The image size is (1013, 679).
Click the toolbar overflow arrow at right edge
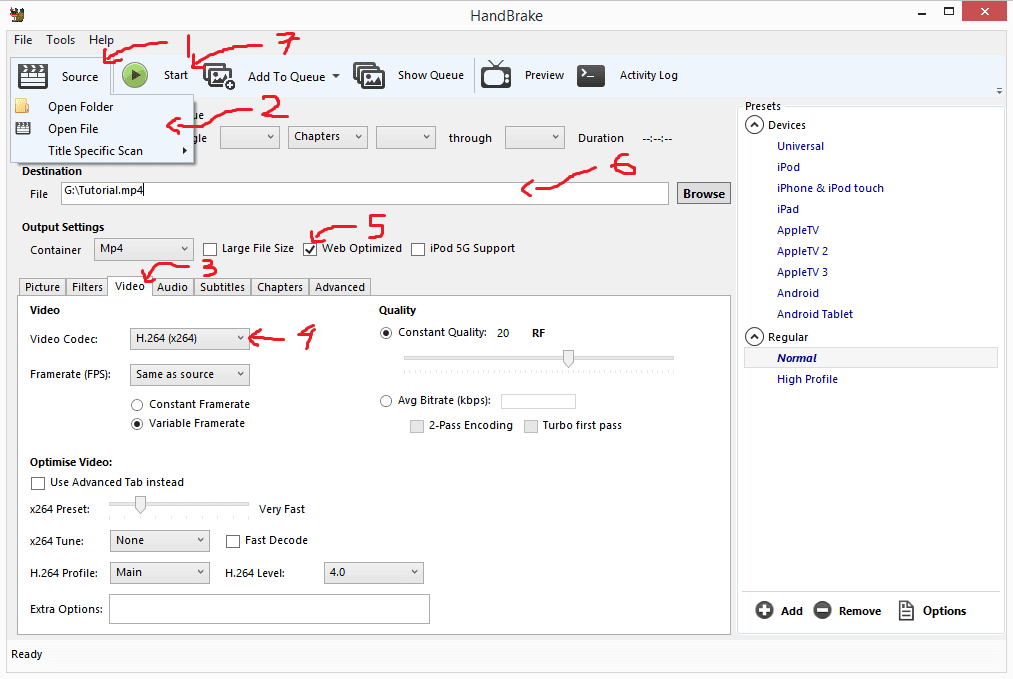pyautogui.click(x=999, y=91)
